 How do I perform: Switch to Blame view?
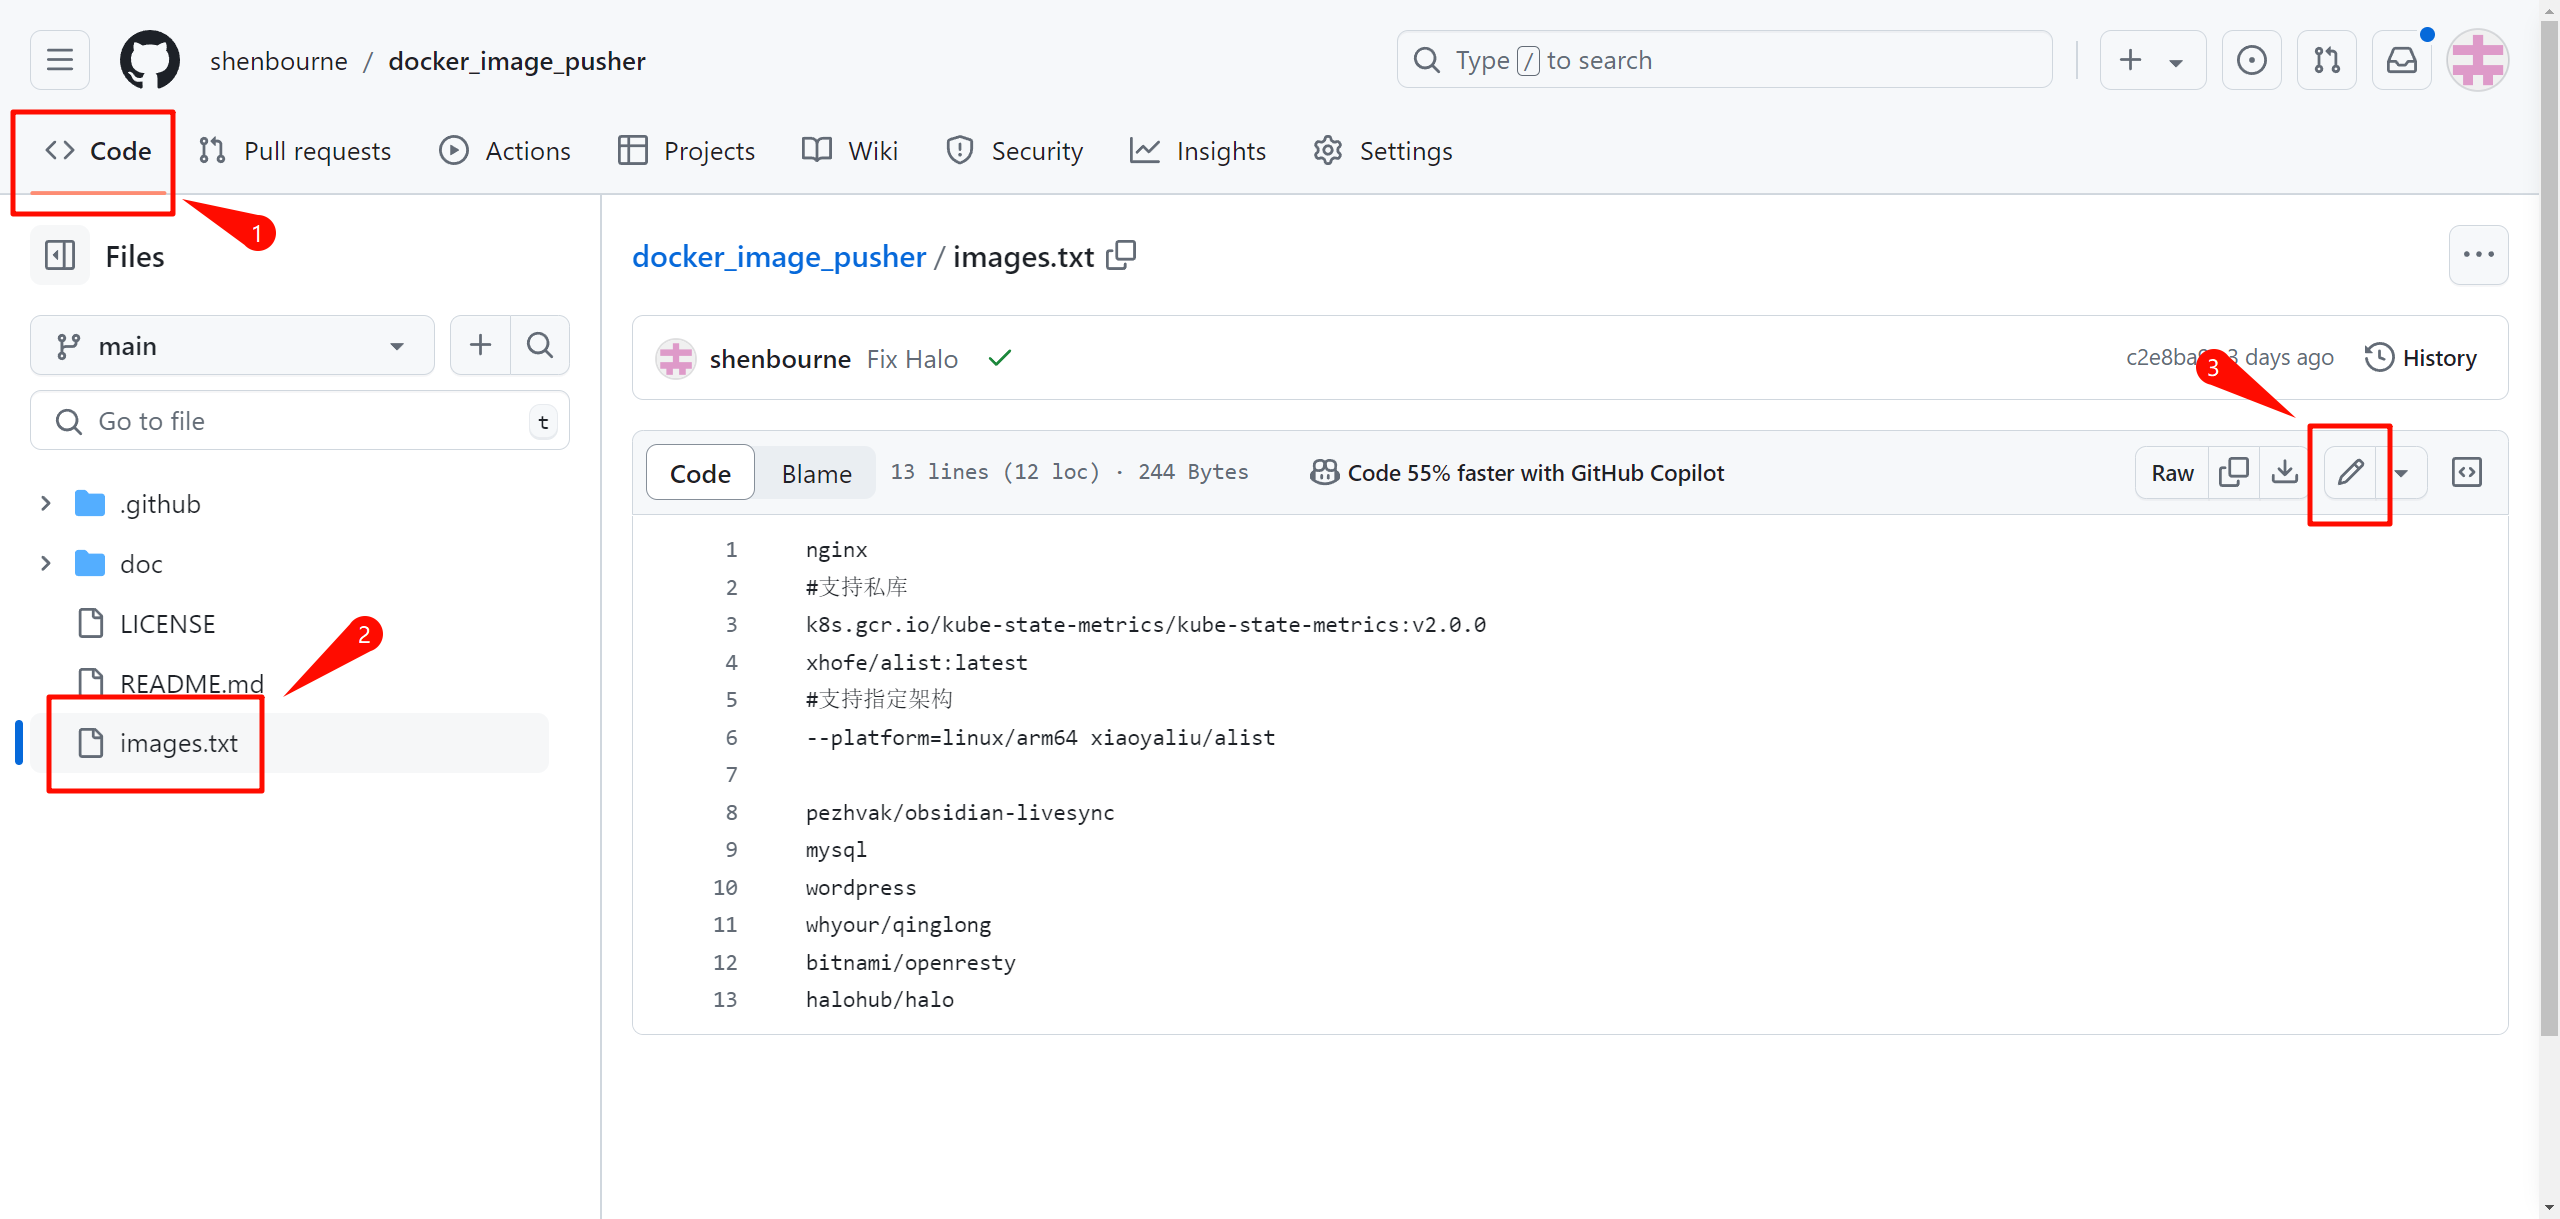(816, 473)
